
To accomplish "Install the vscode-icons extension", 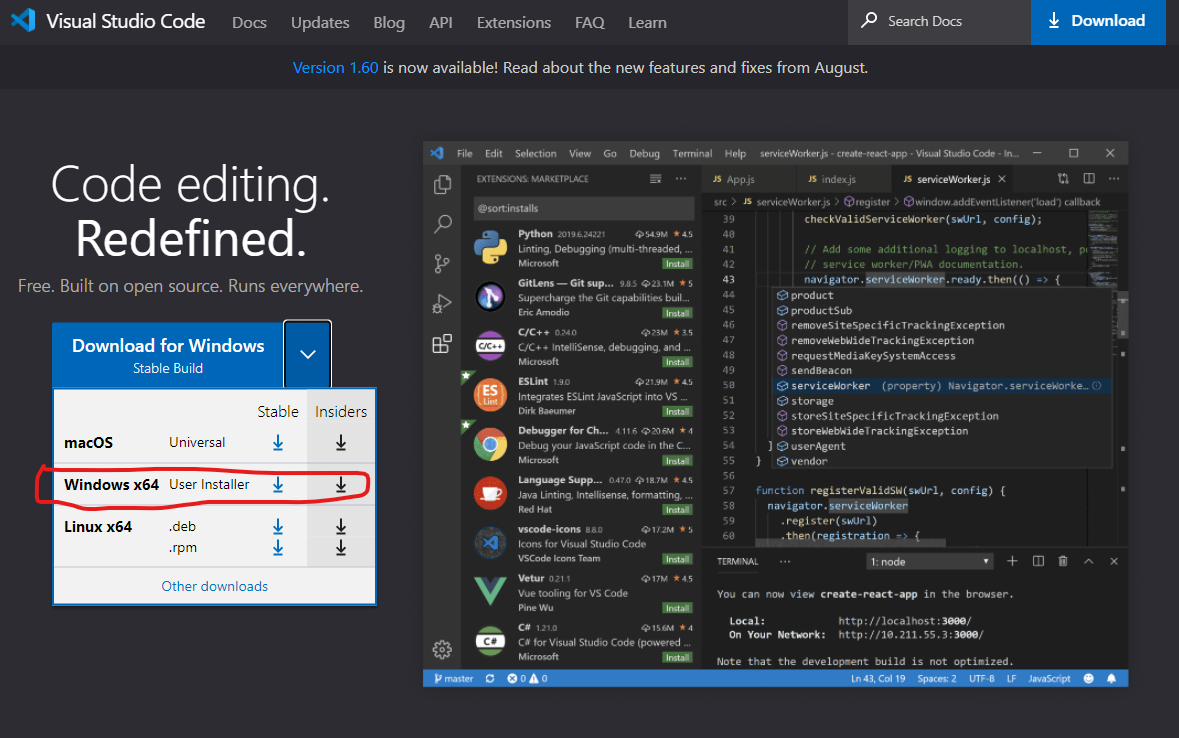I will tap(677, 559).
